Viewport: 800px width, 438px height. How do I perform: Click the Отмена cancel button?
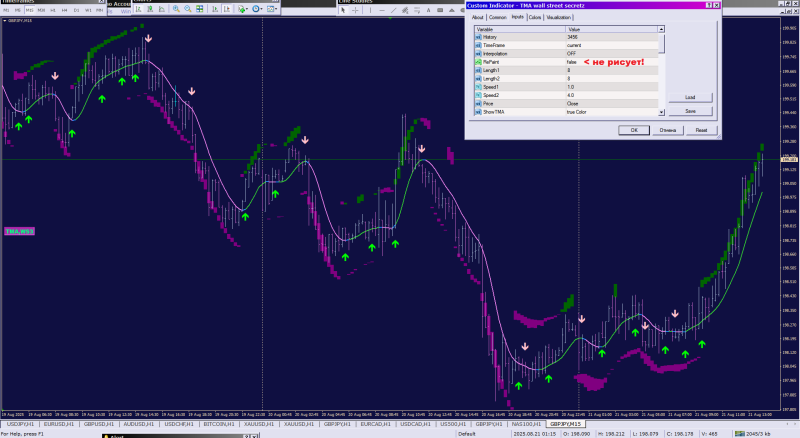(x=667, y=130)
